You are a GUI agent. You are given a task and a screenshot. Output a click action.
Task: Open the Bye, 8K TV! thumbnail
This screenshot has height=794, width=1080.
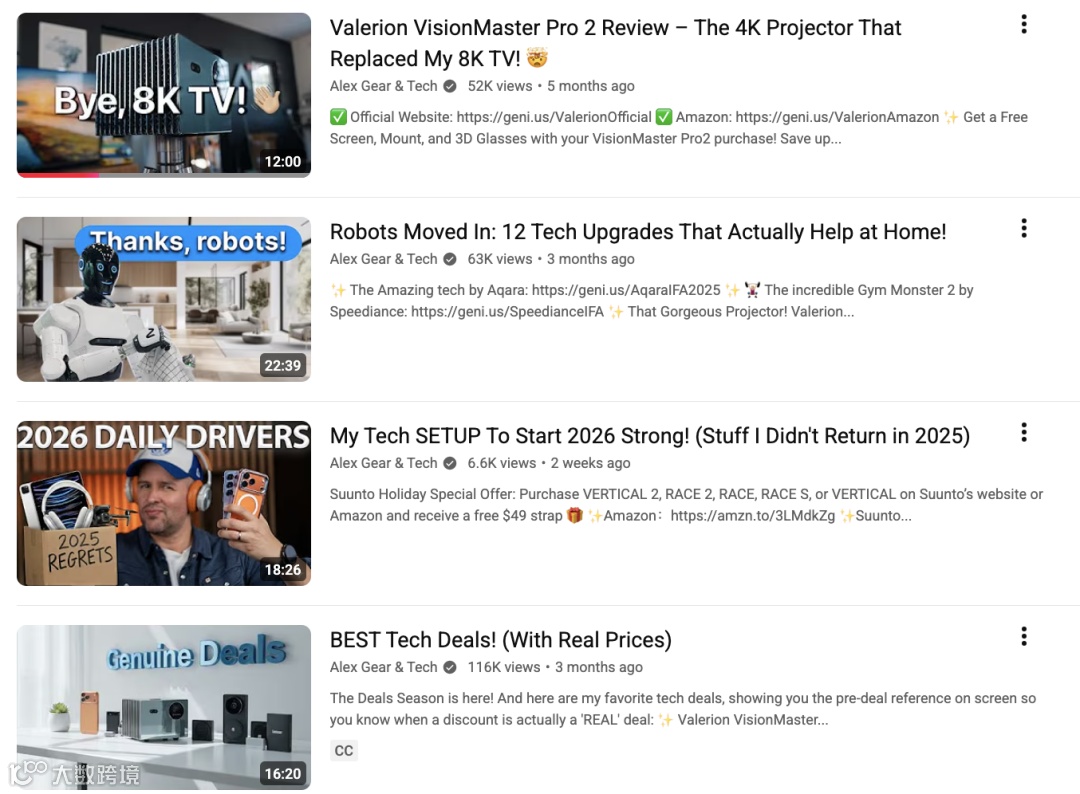[164, 94]
